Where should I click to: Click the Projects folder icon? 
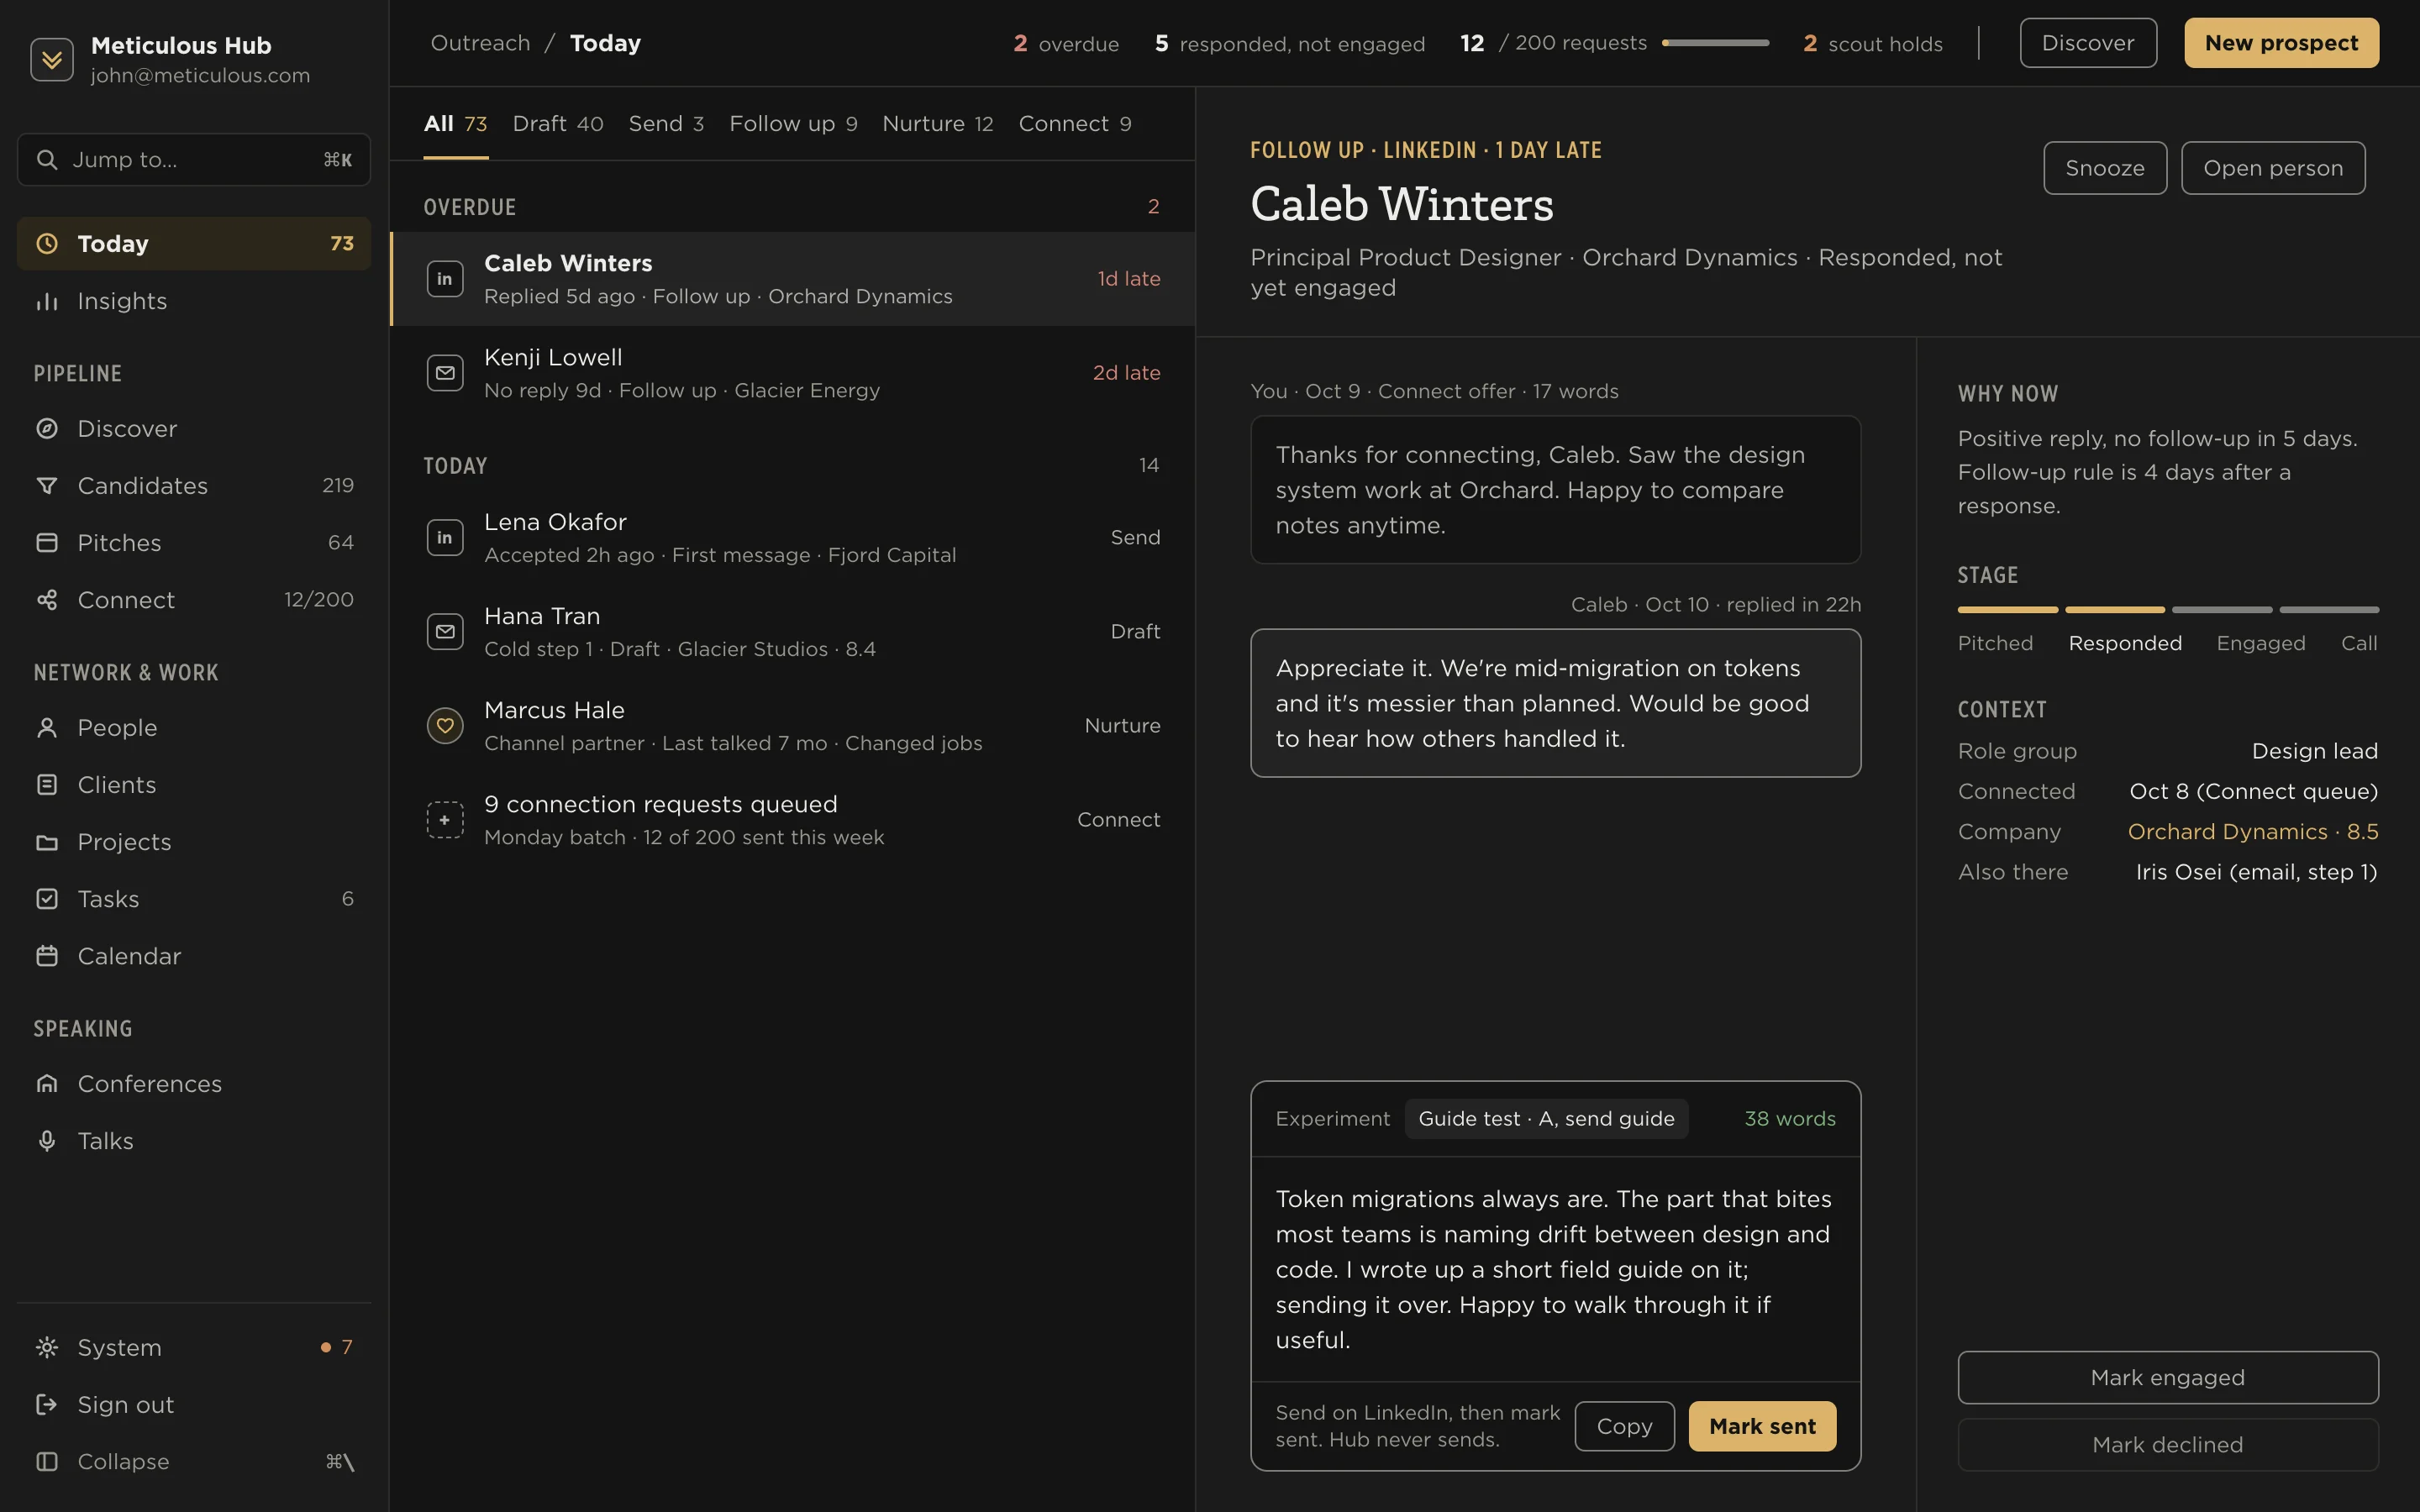(47, 841)
